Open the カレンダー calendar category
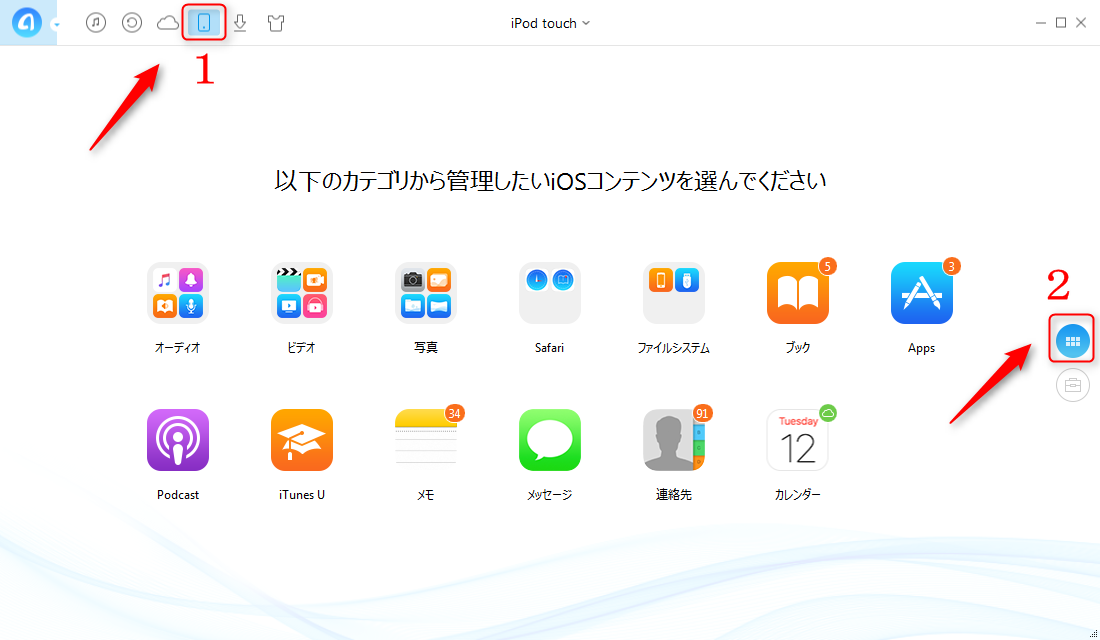 [x=798, y=440]
